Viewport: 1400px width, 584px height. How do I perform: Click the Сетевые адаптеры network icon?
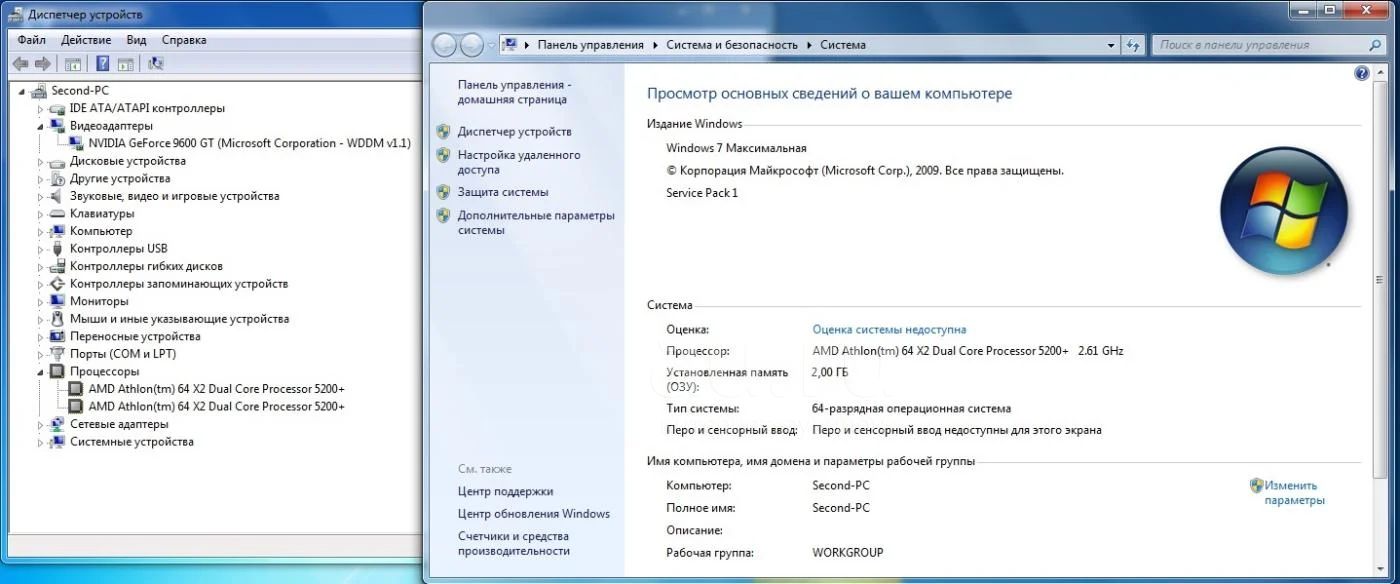coord(57,424)
